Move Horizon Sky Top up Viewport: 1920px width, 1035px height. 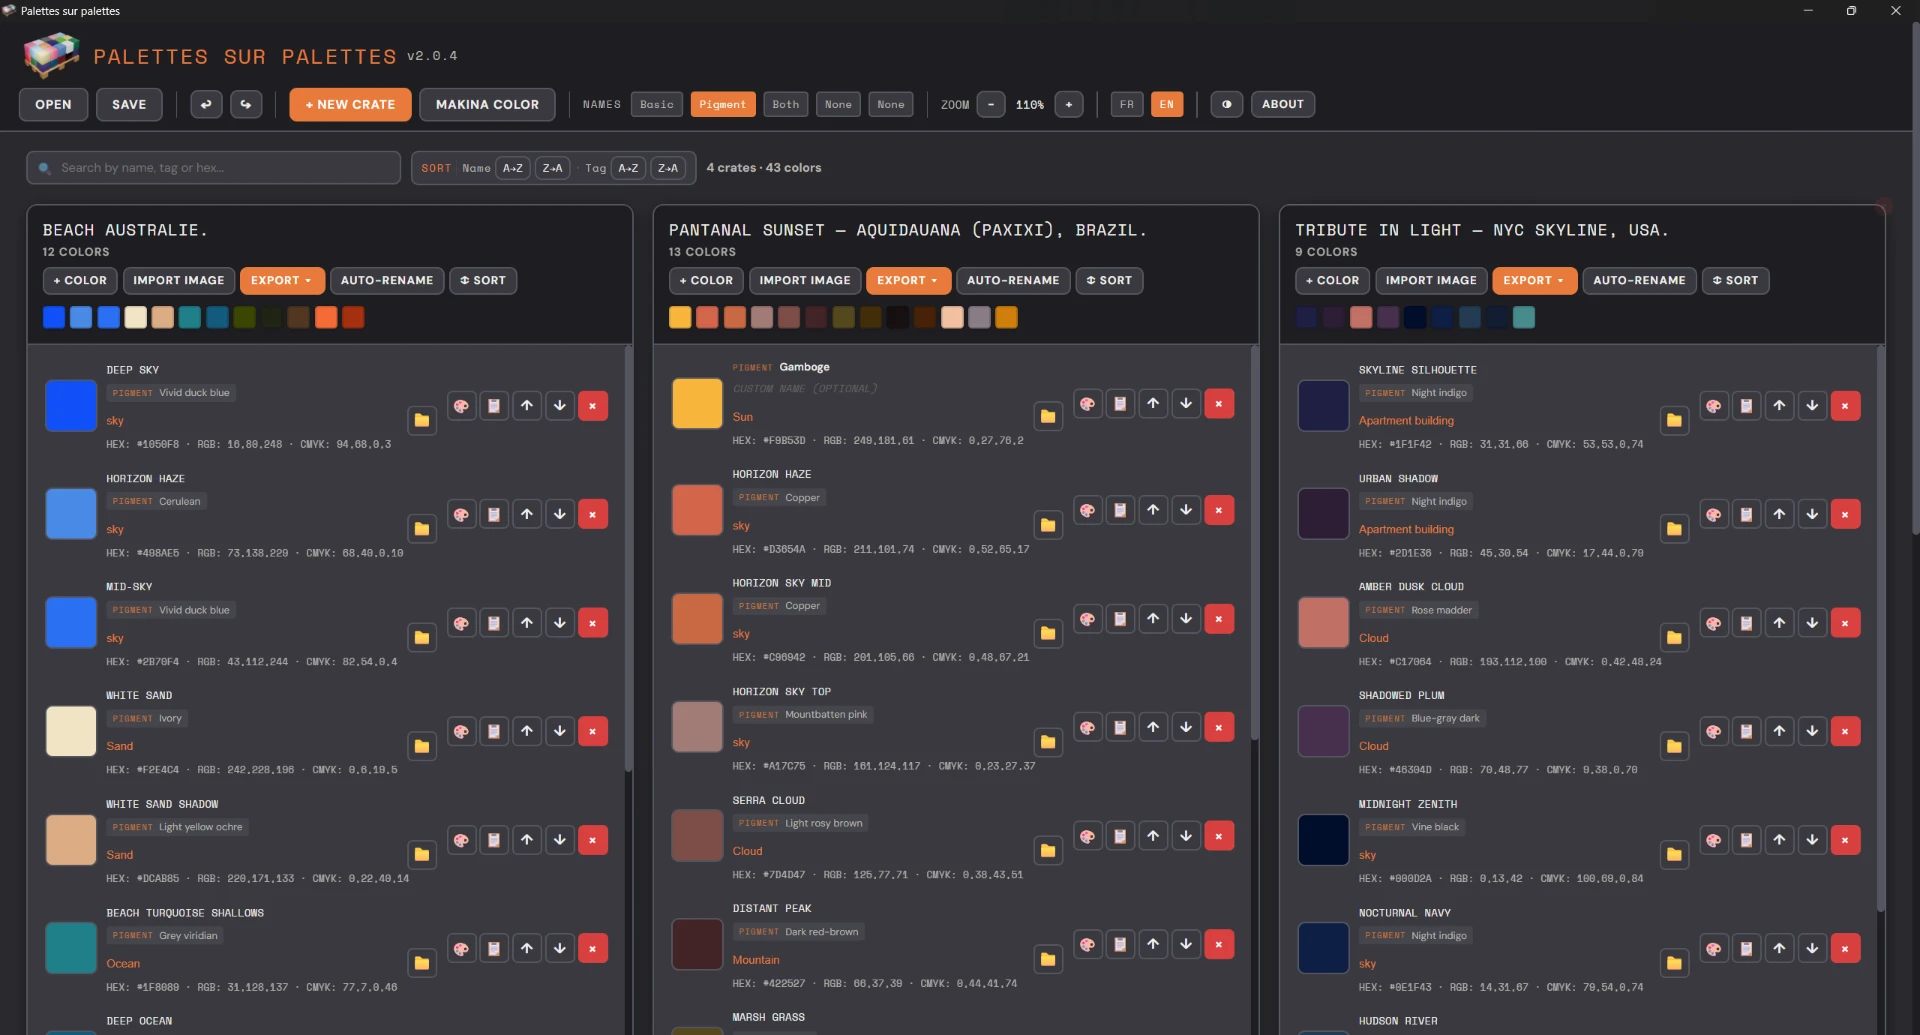coord(1153,727)
